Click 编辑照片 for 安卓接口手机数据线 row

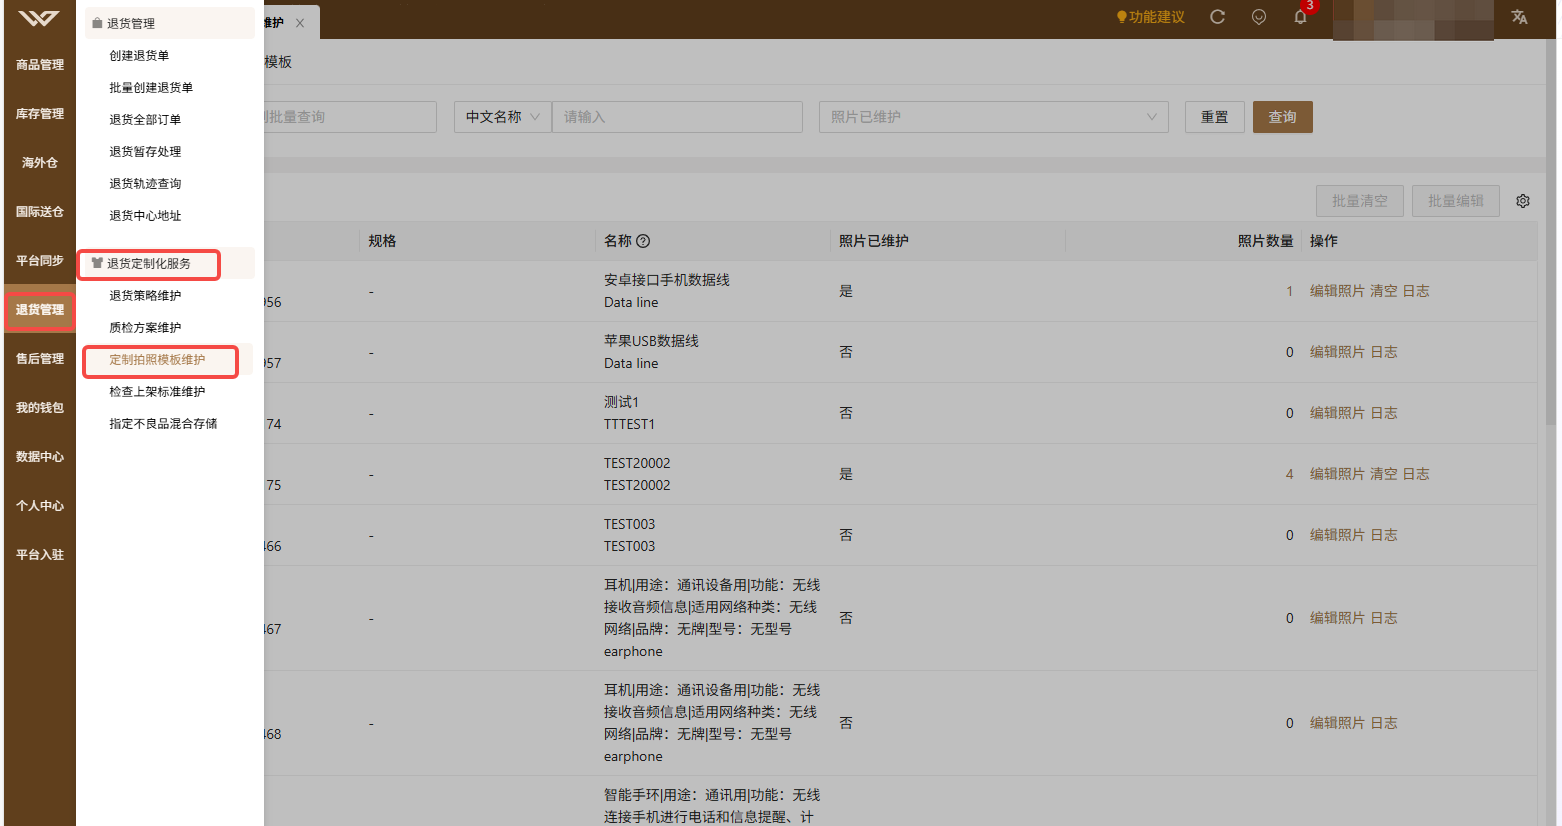1337,291
